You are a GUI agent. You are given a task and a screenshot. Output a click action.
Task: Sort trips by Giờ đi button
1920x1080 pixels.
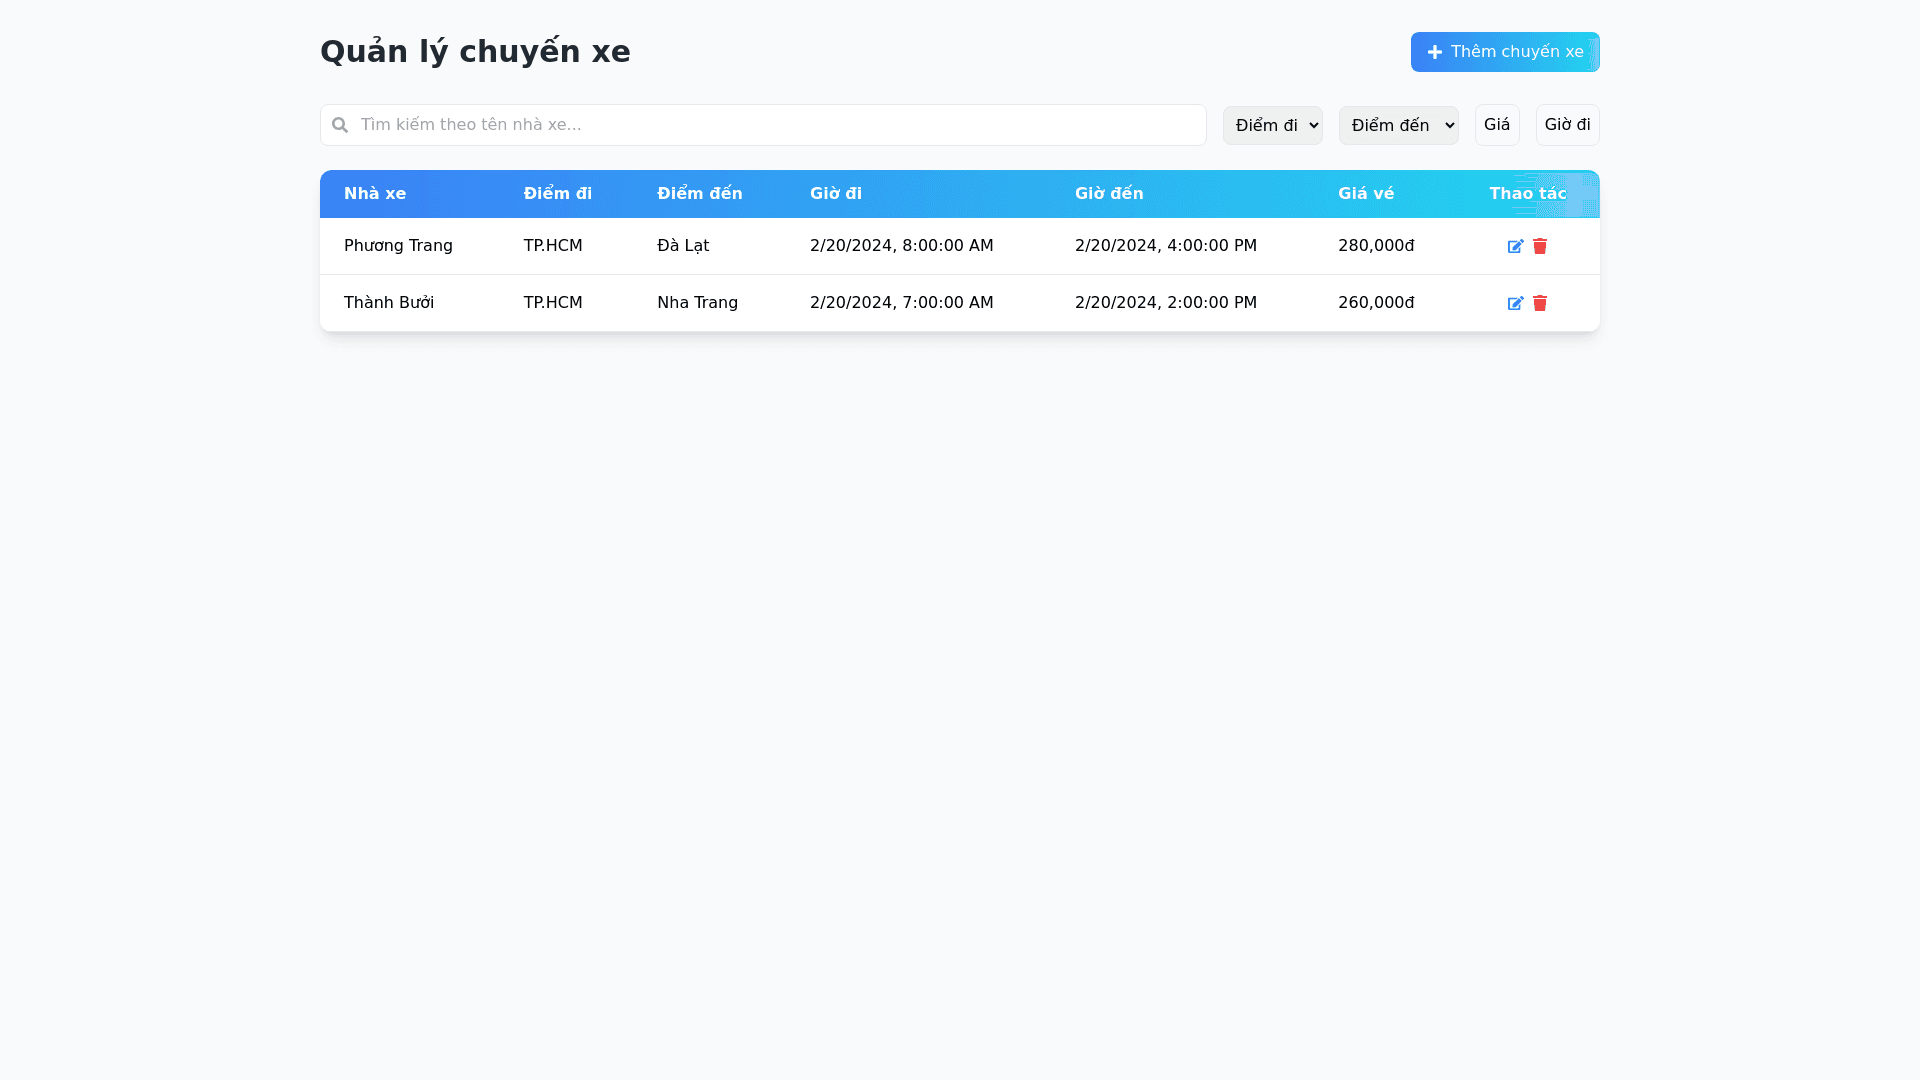click(1566, 125)
